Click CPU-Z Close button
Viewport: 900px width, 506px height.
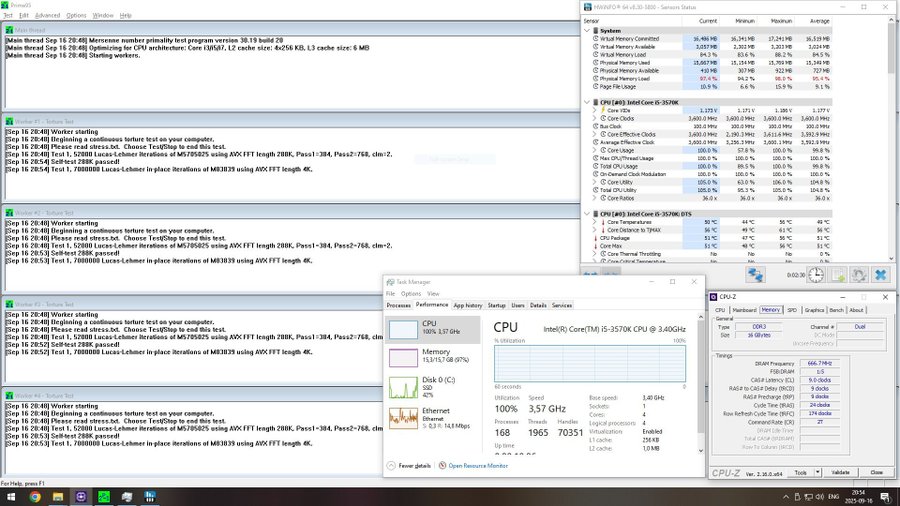pyautogui.click(x=876, y=472)
